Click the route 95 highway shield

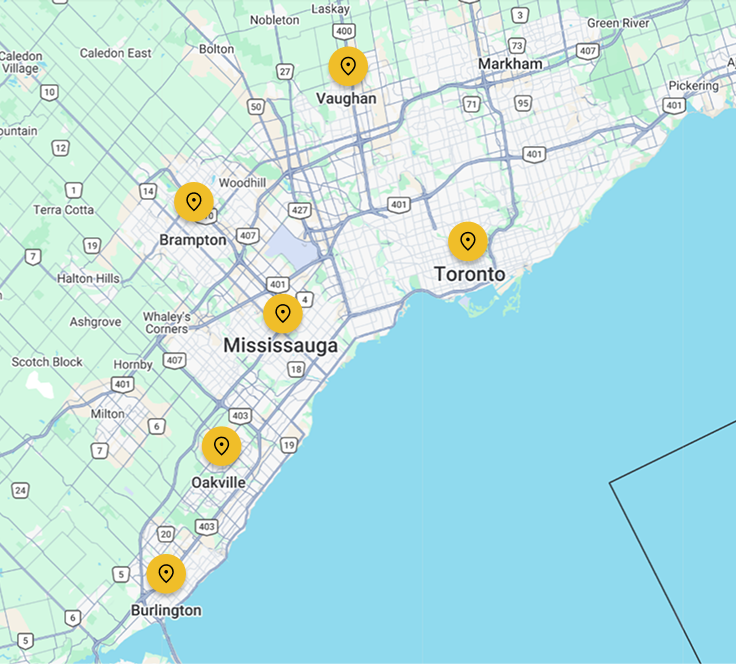pos(523,103)
